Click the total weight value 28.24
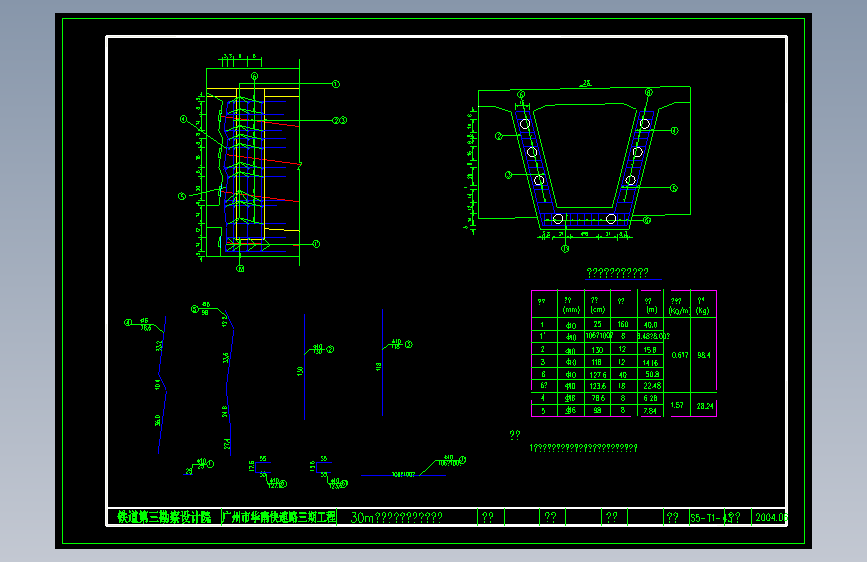 (x=705, y=406)
